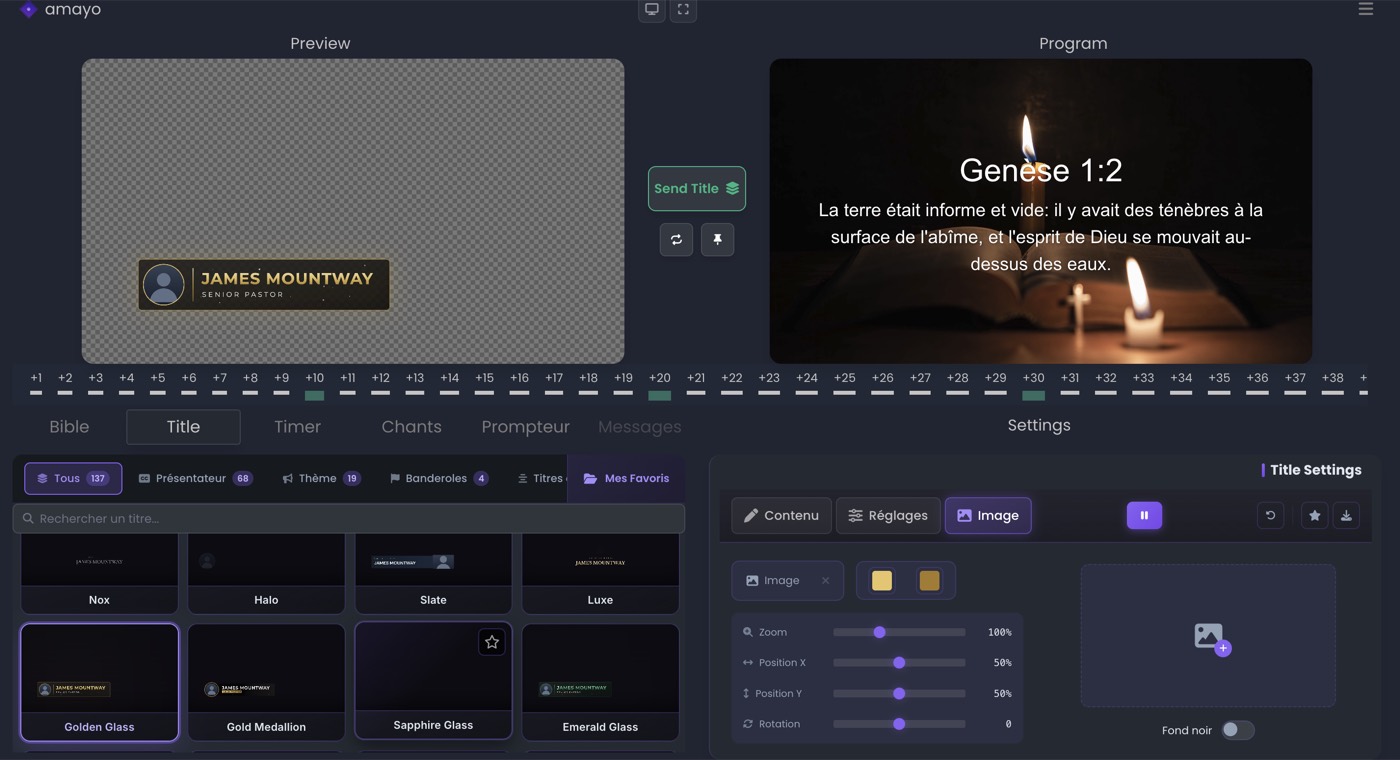Open the Bible tab

point(69,427)
